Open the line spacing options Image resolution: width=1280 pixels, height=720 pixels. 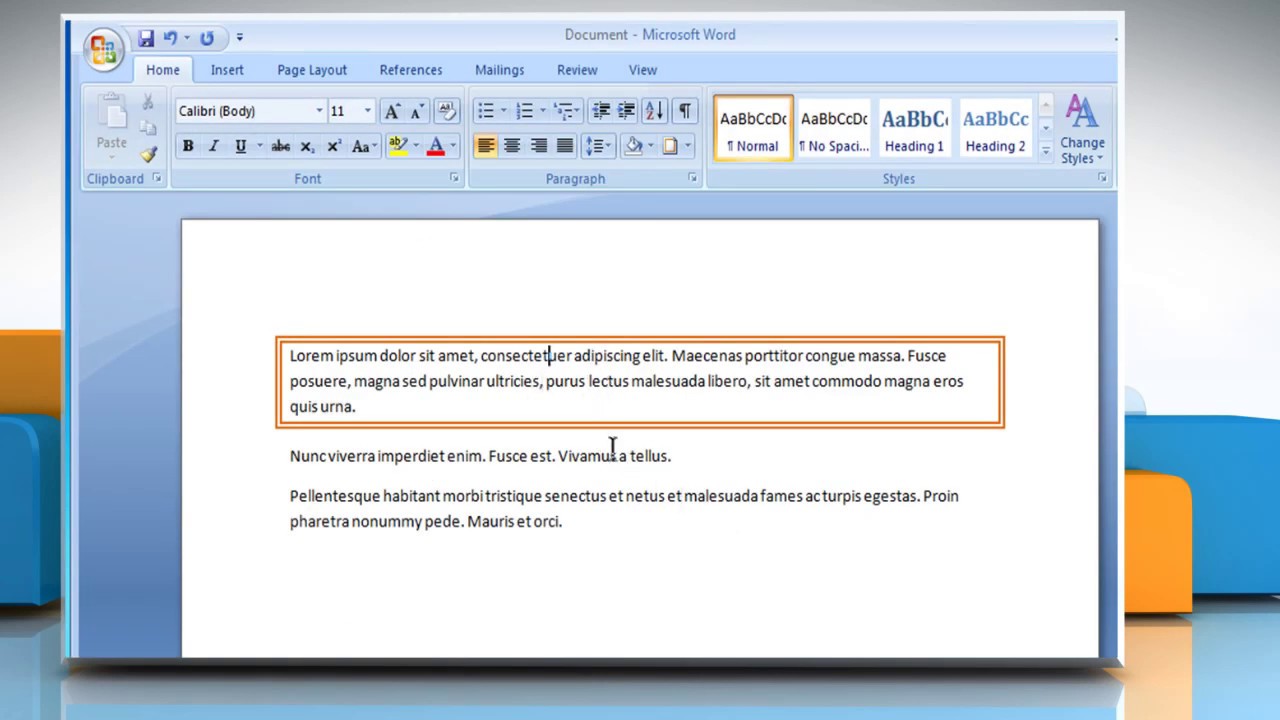coord(598,146)
